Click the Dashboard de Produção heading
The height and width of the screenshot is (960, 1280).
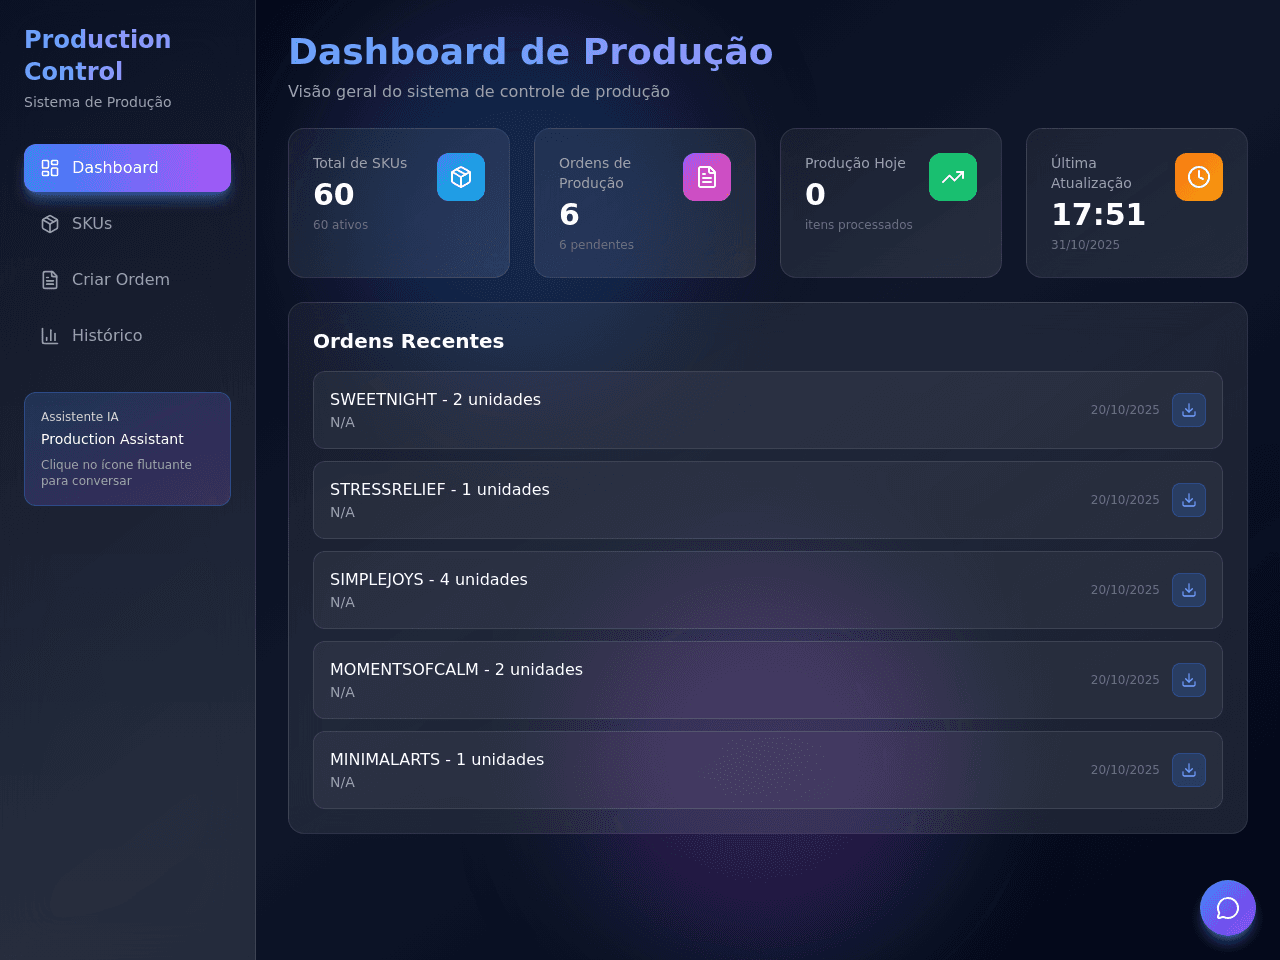[530, 52]
